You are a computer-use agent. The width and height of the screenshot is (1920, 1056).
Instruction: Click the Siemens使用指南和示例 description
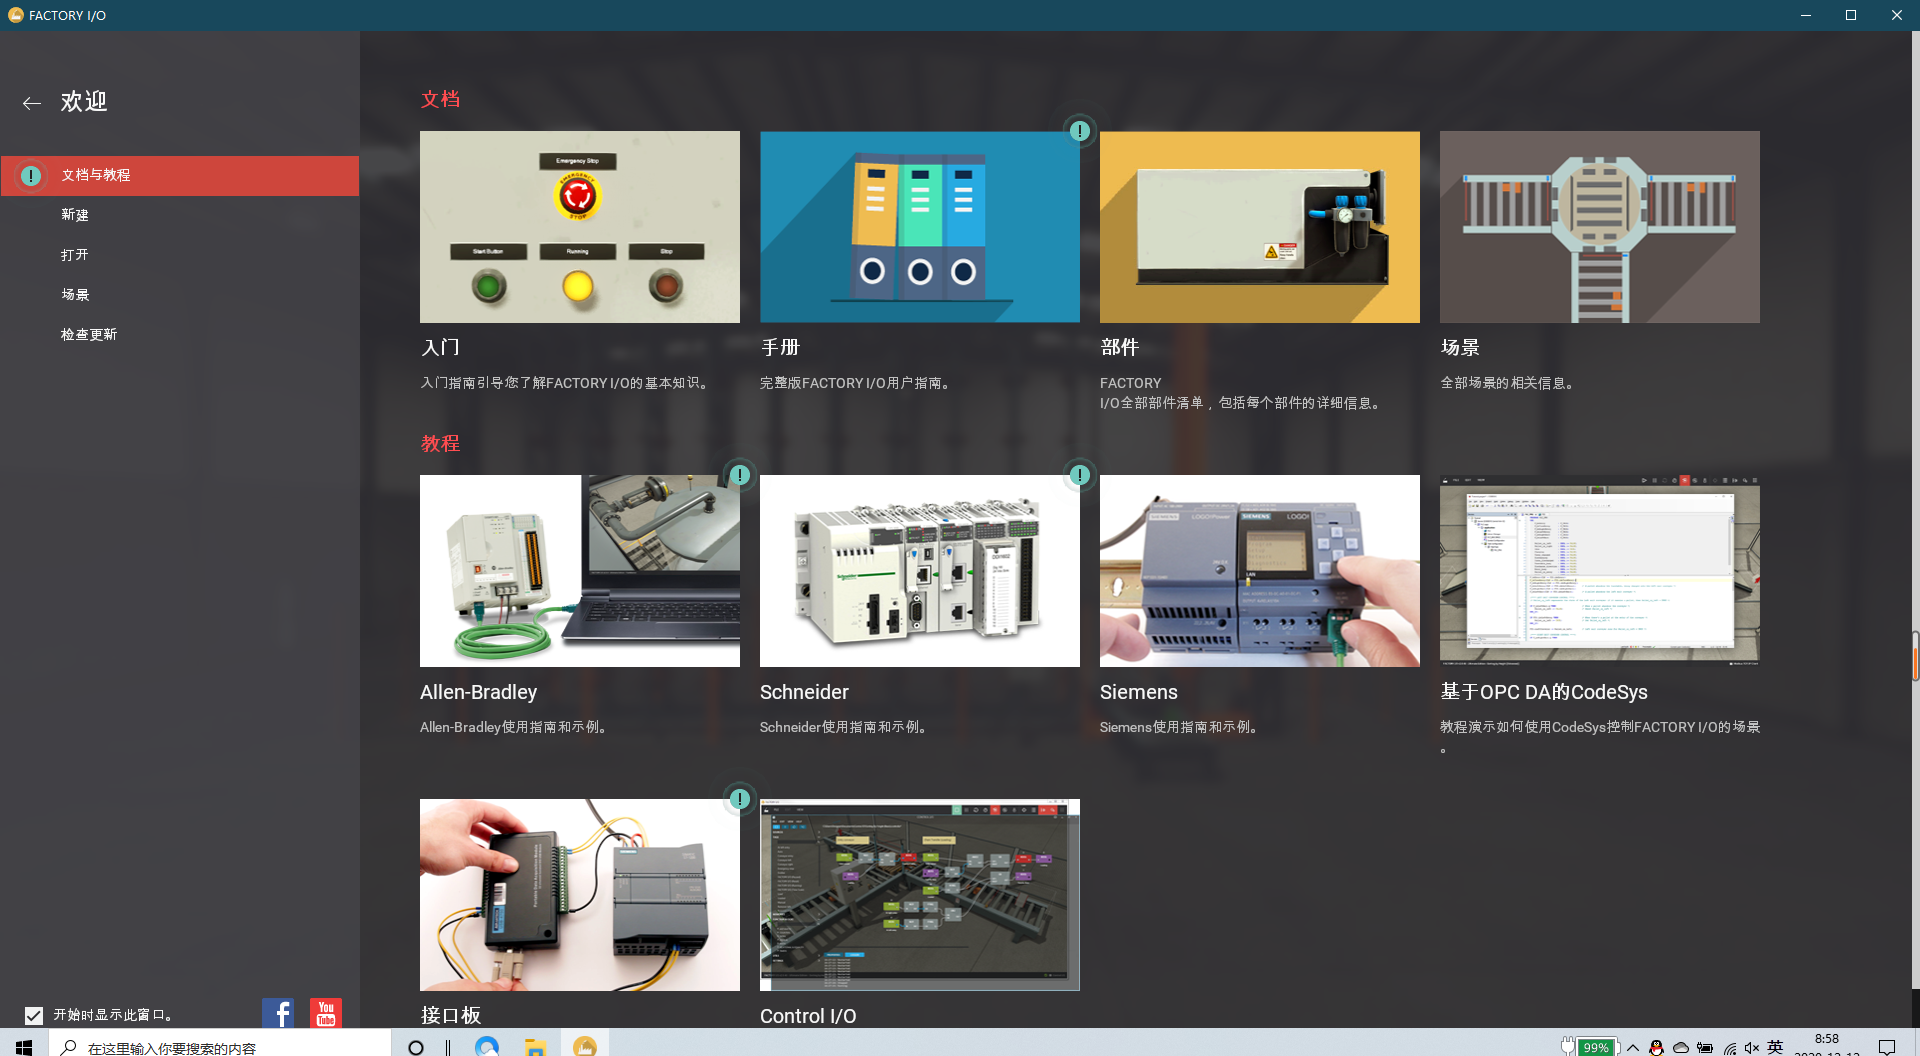coord(1181,727)
